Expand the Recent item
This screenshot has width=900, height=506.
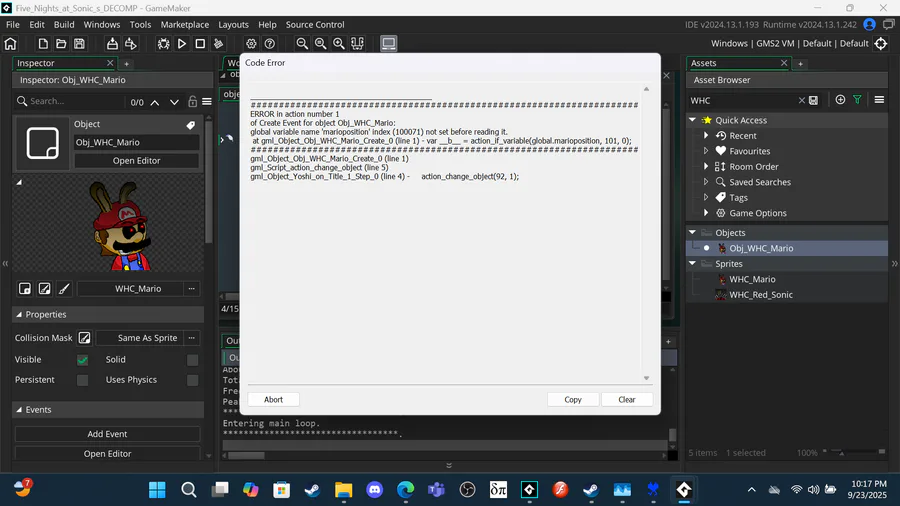coord(706,135)
